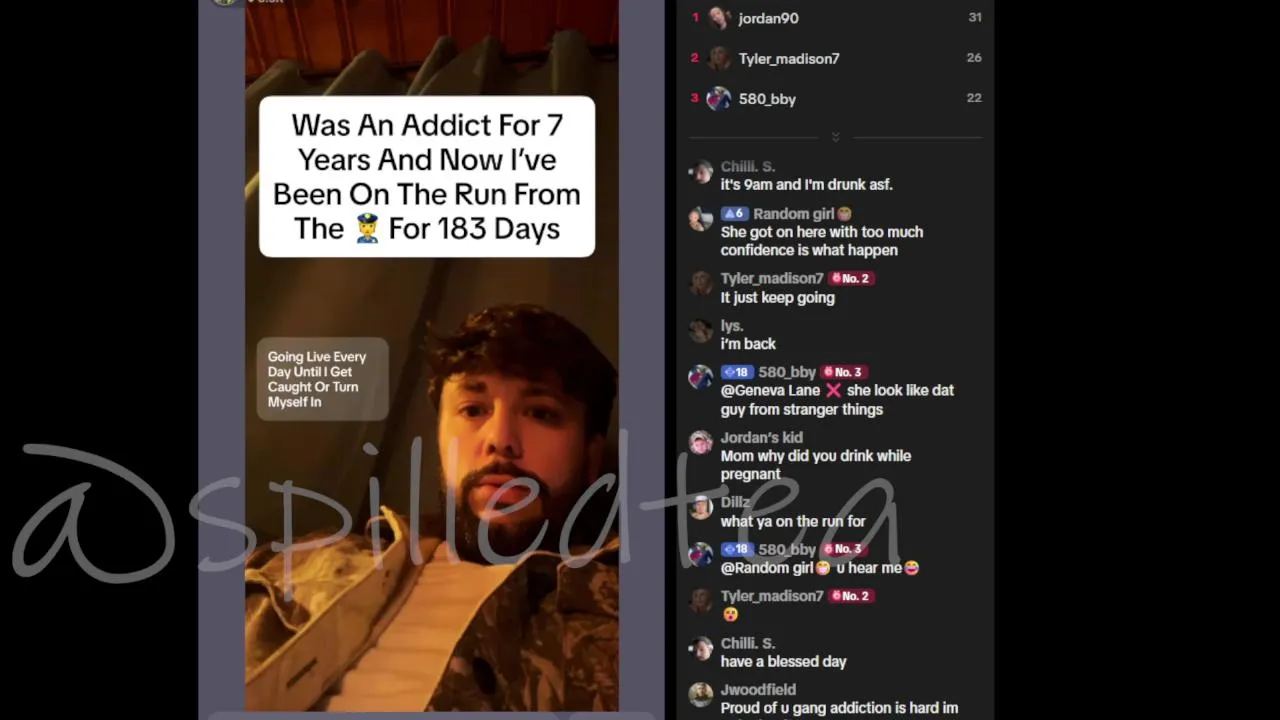Open the Jwoodfield username in chat
This screenshot has height=720, width=1280.
[x=758, y=690]
